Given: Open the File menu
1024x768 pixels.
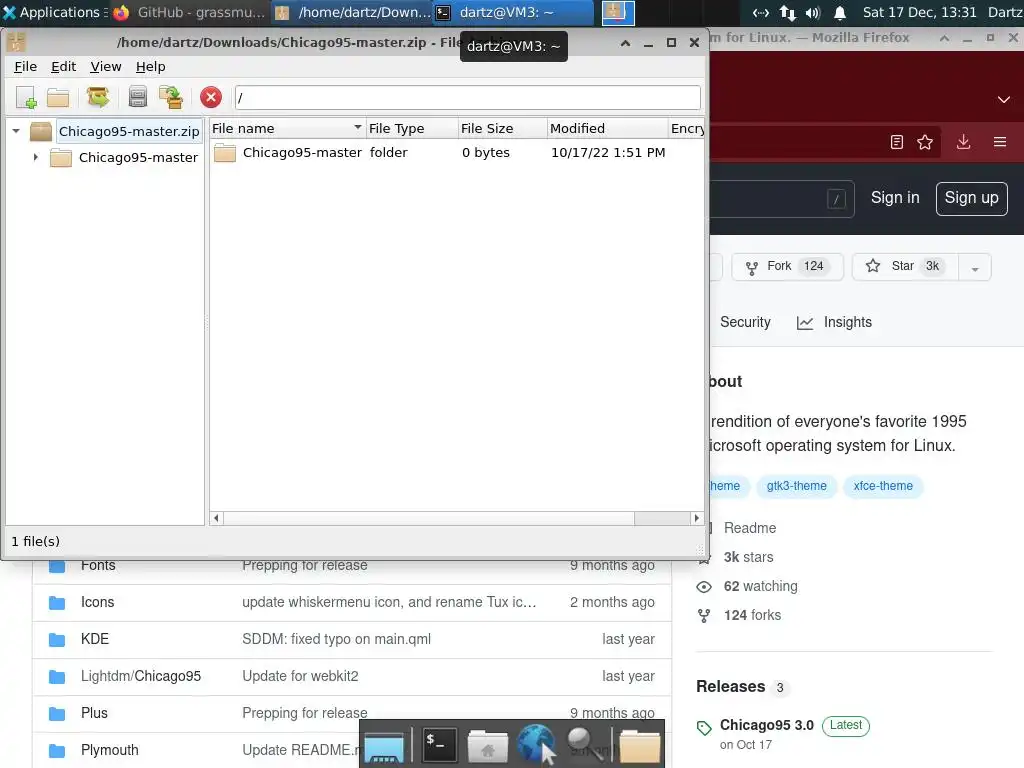Looking at the screenshot, I should 25,67.
